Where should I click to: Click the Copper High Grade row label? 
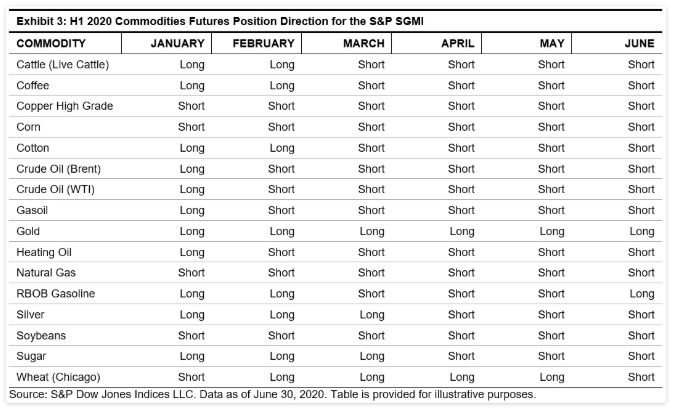tap(64, 106)
